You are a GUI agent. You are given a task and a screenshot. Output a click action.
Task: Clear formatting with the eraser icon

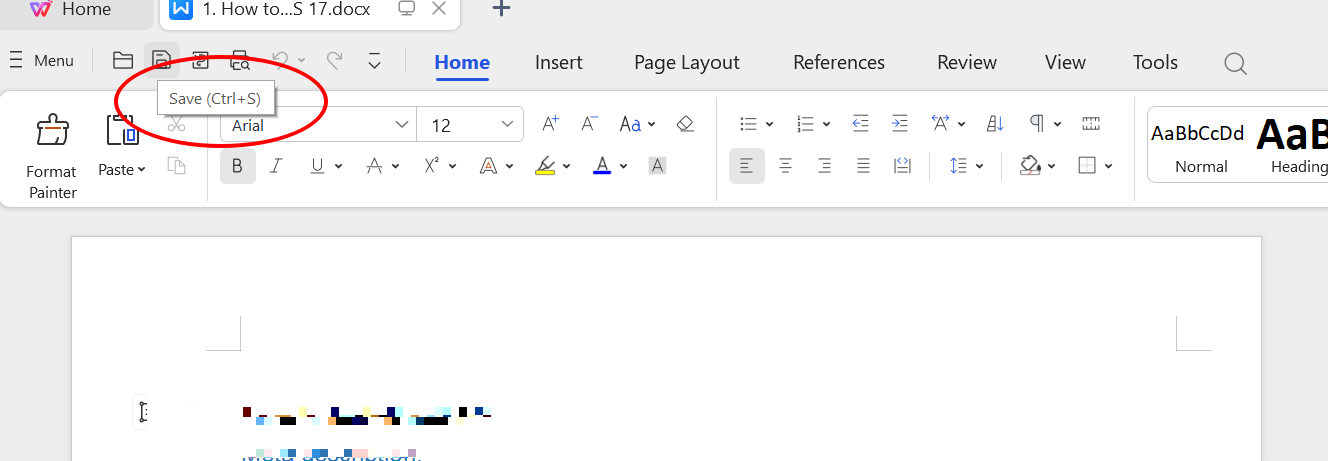pos(685,124)
